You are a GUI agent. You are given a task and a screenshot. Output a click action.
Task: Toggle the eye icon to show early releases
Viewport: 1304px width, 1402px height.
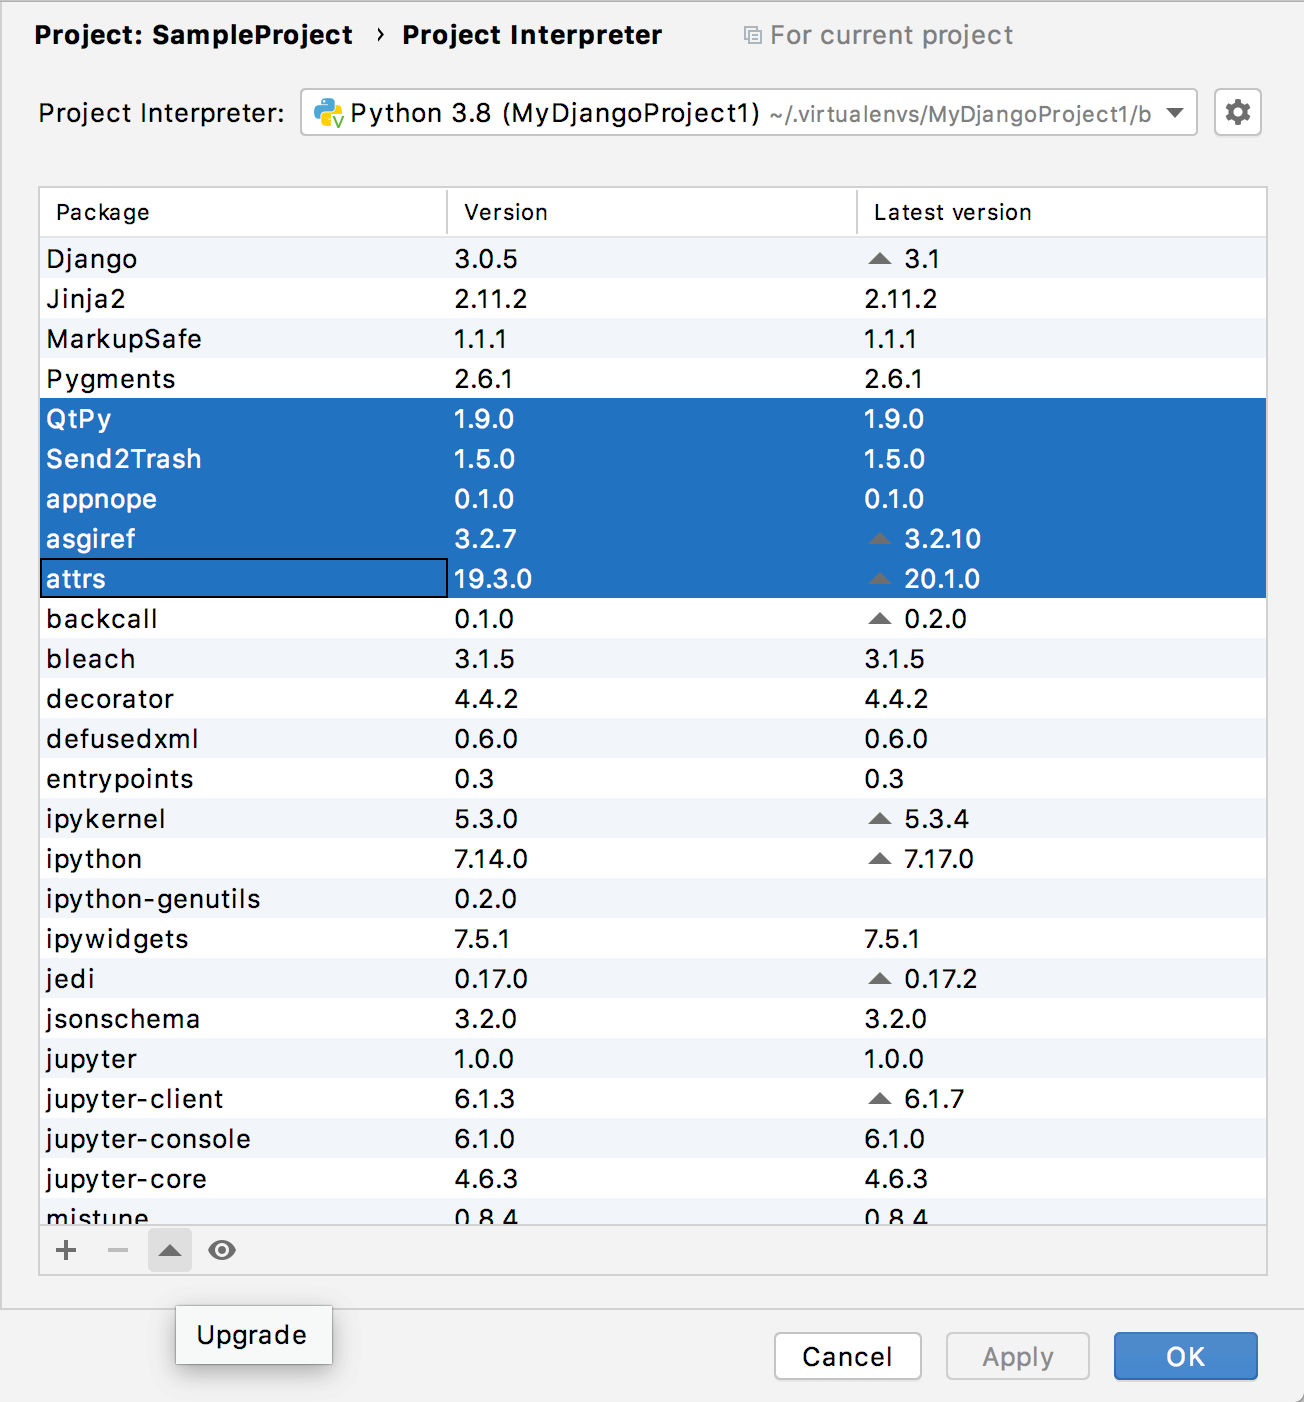[222, 1249]
